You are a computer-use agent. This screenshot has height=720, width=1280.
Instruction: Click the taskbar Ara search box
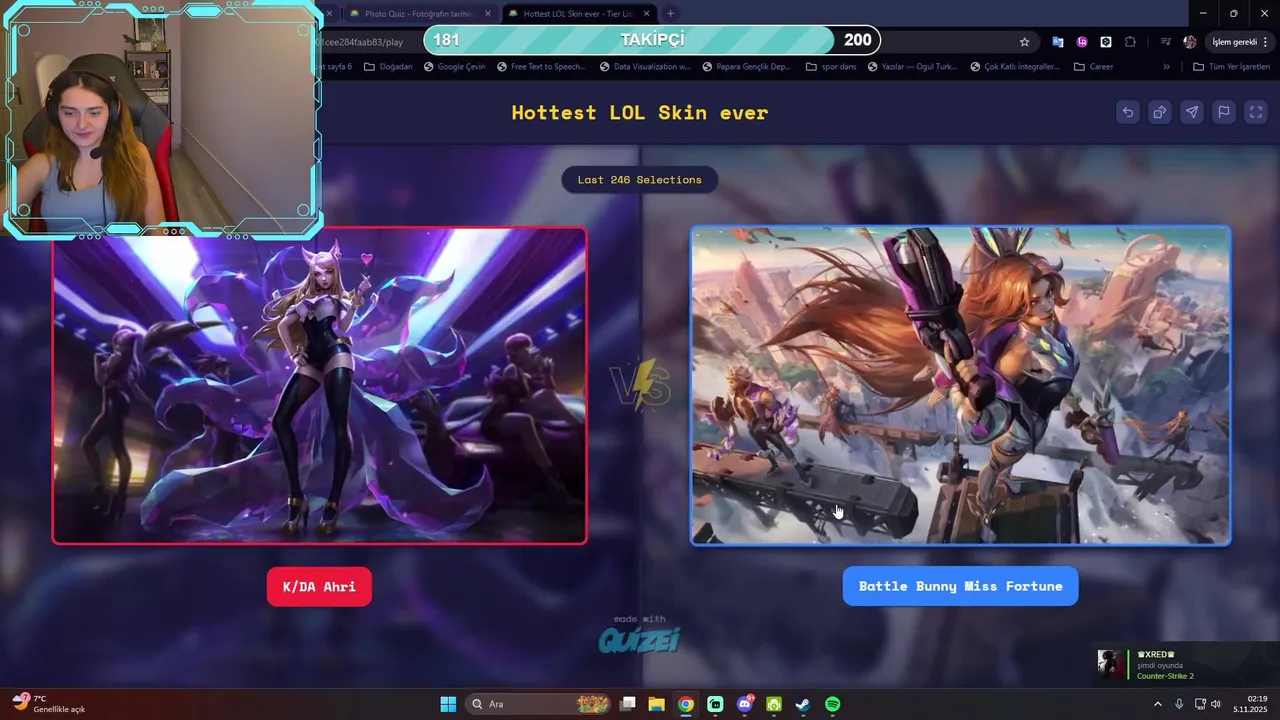(x=538, y=704)
